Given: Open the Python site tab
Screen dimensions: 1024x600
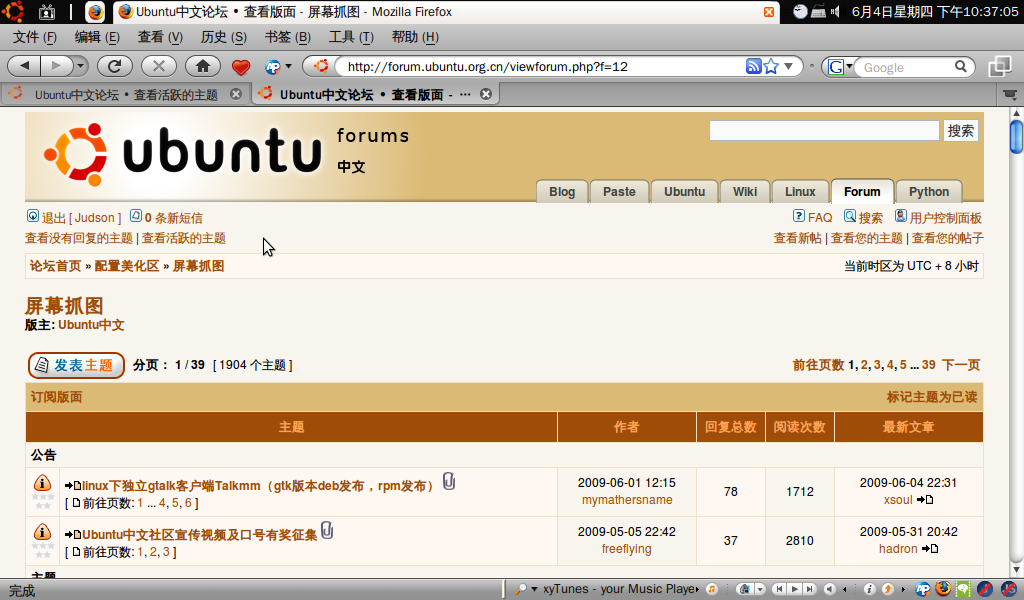Looking at the screenshot, I should point(929,191).
